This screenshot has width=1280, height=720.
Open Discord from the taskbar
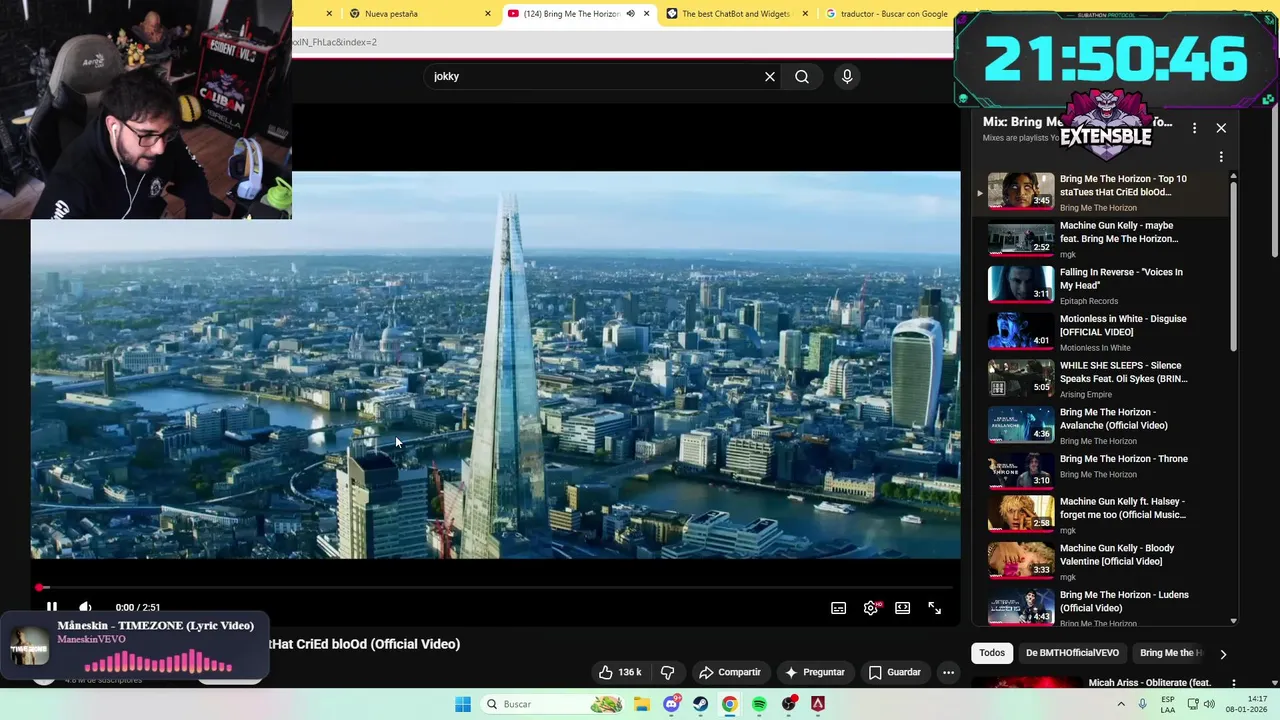[x=672, y=704]
